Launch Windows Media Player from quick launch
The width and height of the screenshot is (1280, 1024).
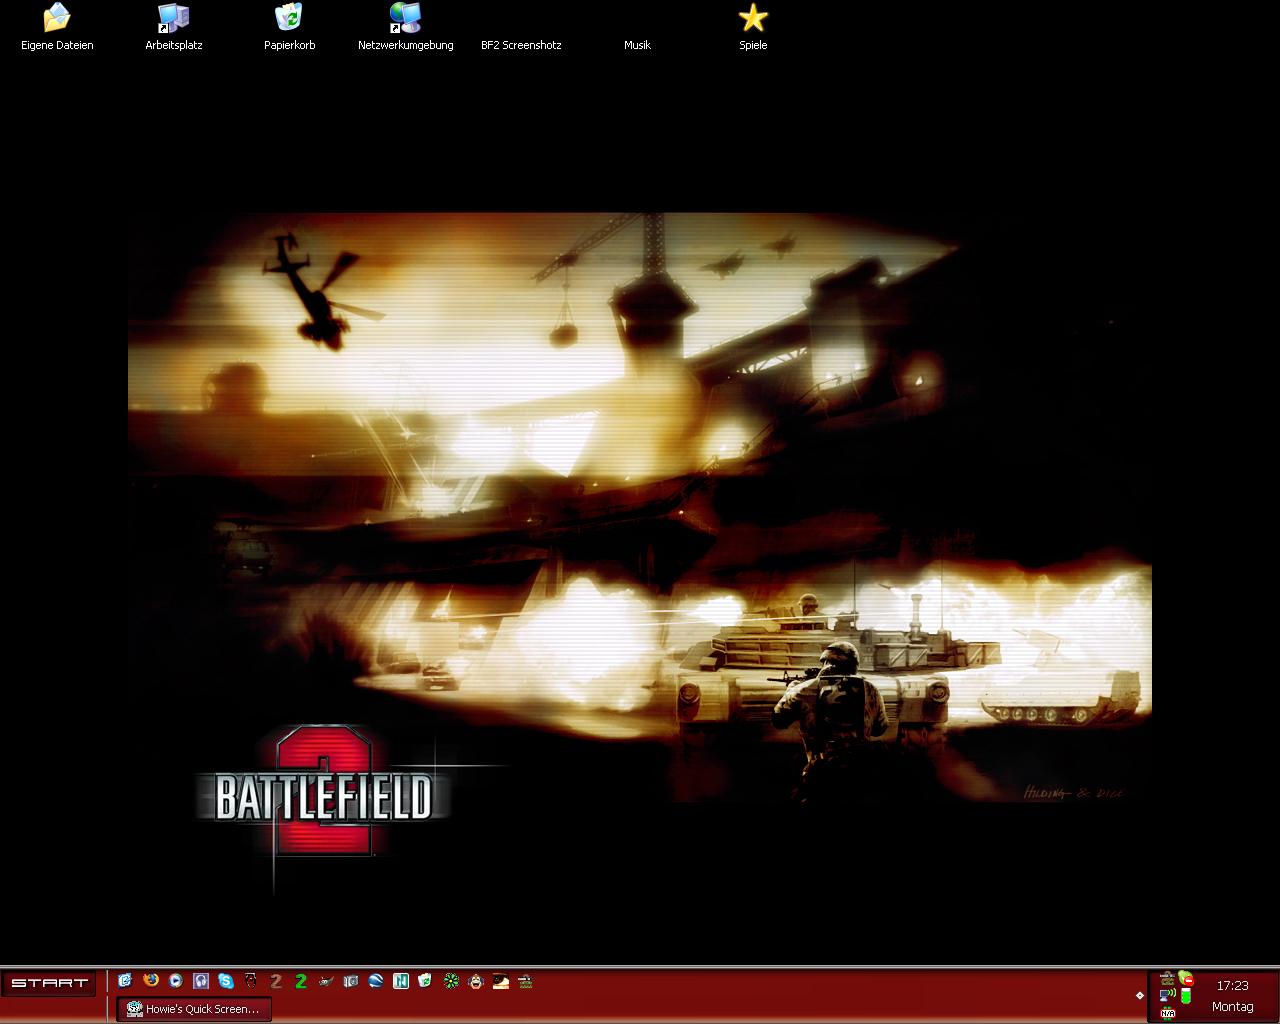coord(176,981)
